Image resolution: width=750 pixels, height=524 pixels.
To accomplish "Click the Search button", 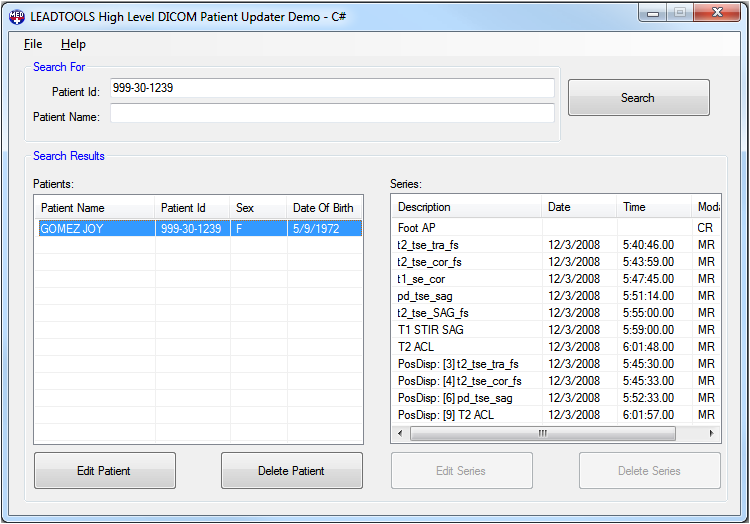I will 638,98.
